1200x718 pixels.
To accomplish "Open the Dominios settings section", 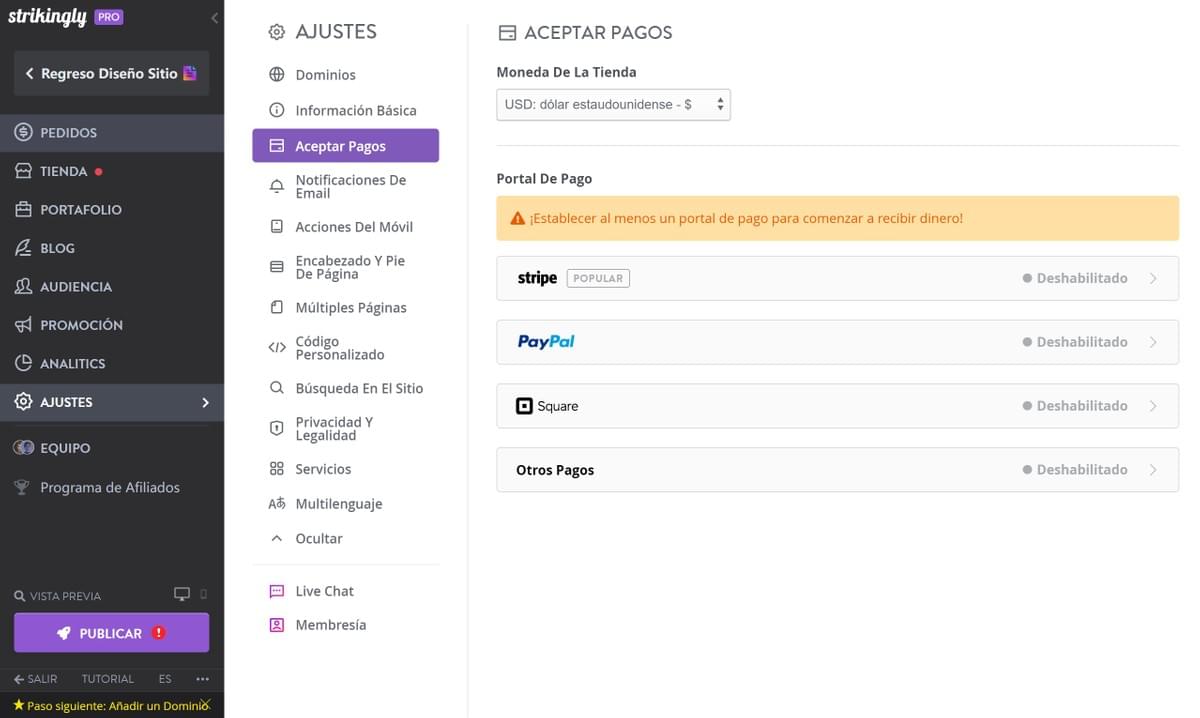I will click(324, 74).
